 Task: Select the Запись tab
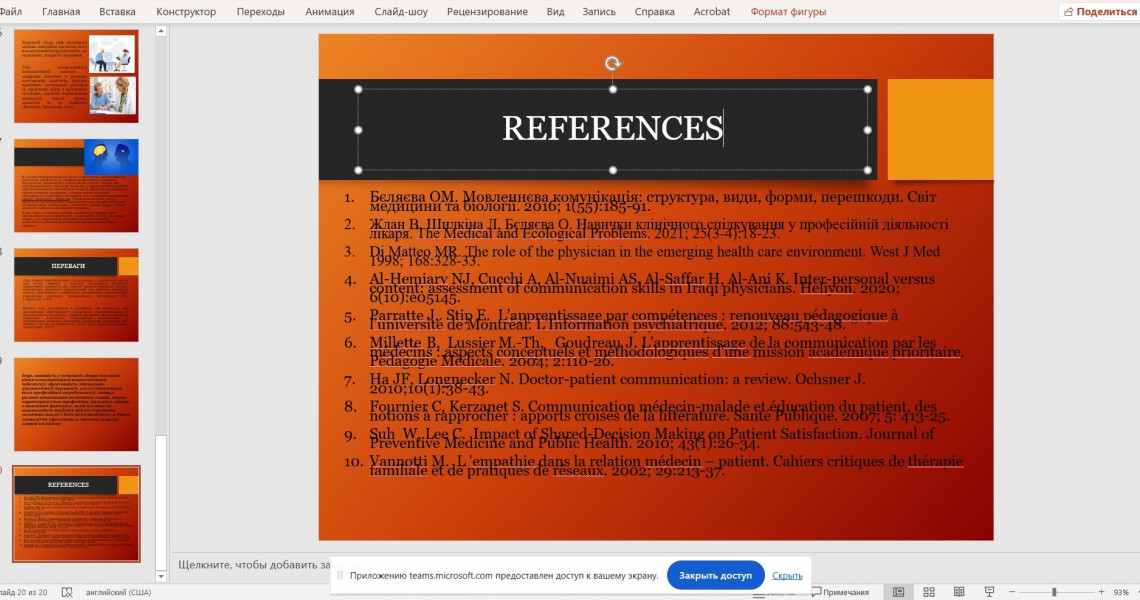coord(599,12)
